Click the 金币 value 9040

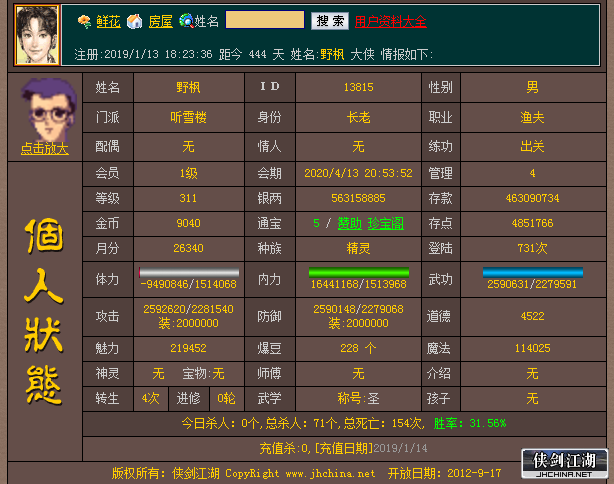tap(188, 224)
